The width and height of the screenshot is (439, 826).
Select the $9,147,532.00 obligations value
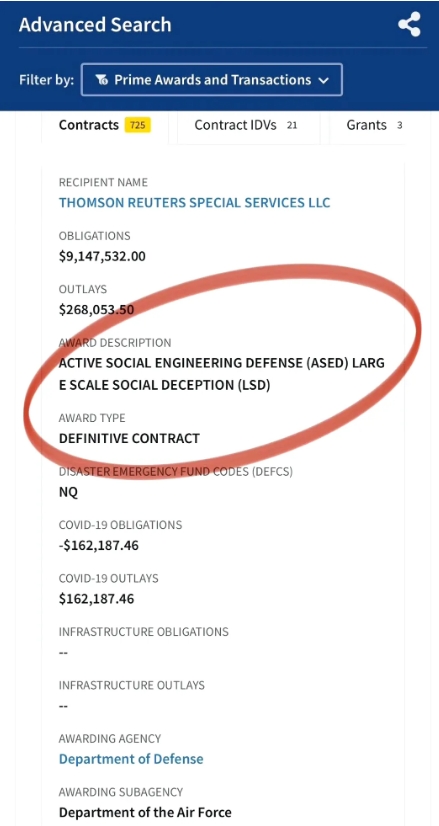[x=102, y=257]
